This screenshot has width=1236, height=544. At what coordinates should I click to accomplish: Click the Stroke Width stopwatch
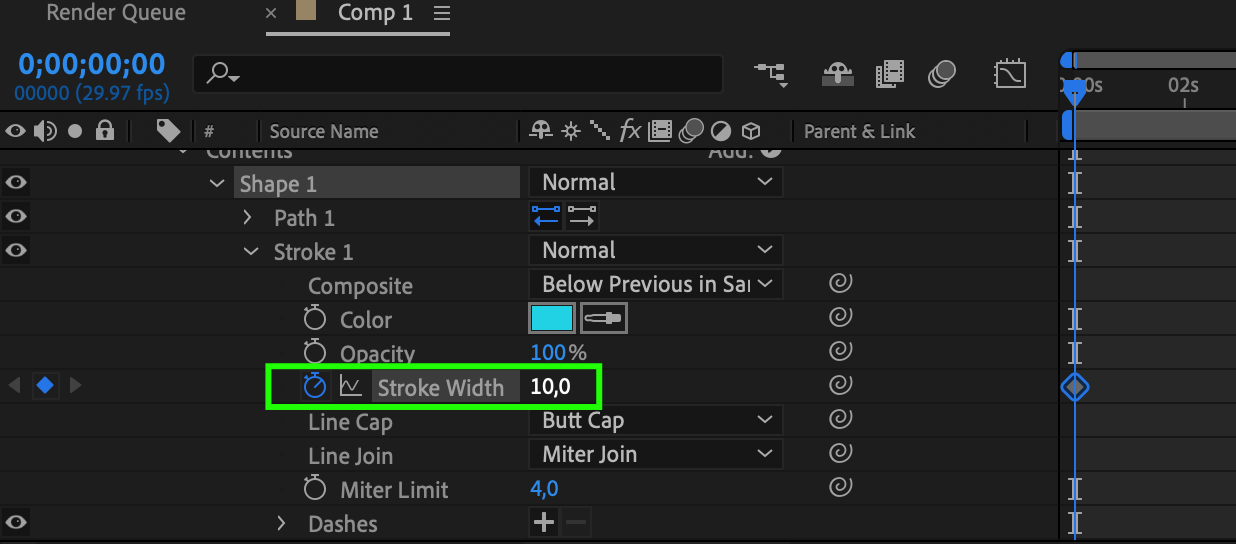coord(315,386)
